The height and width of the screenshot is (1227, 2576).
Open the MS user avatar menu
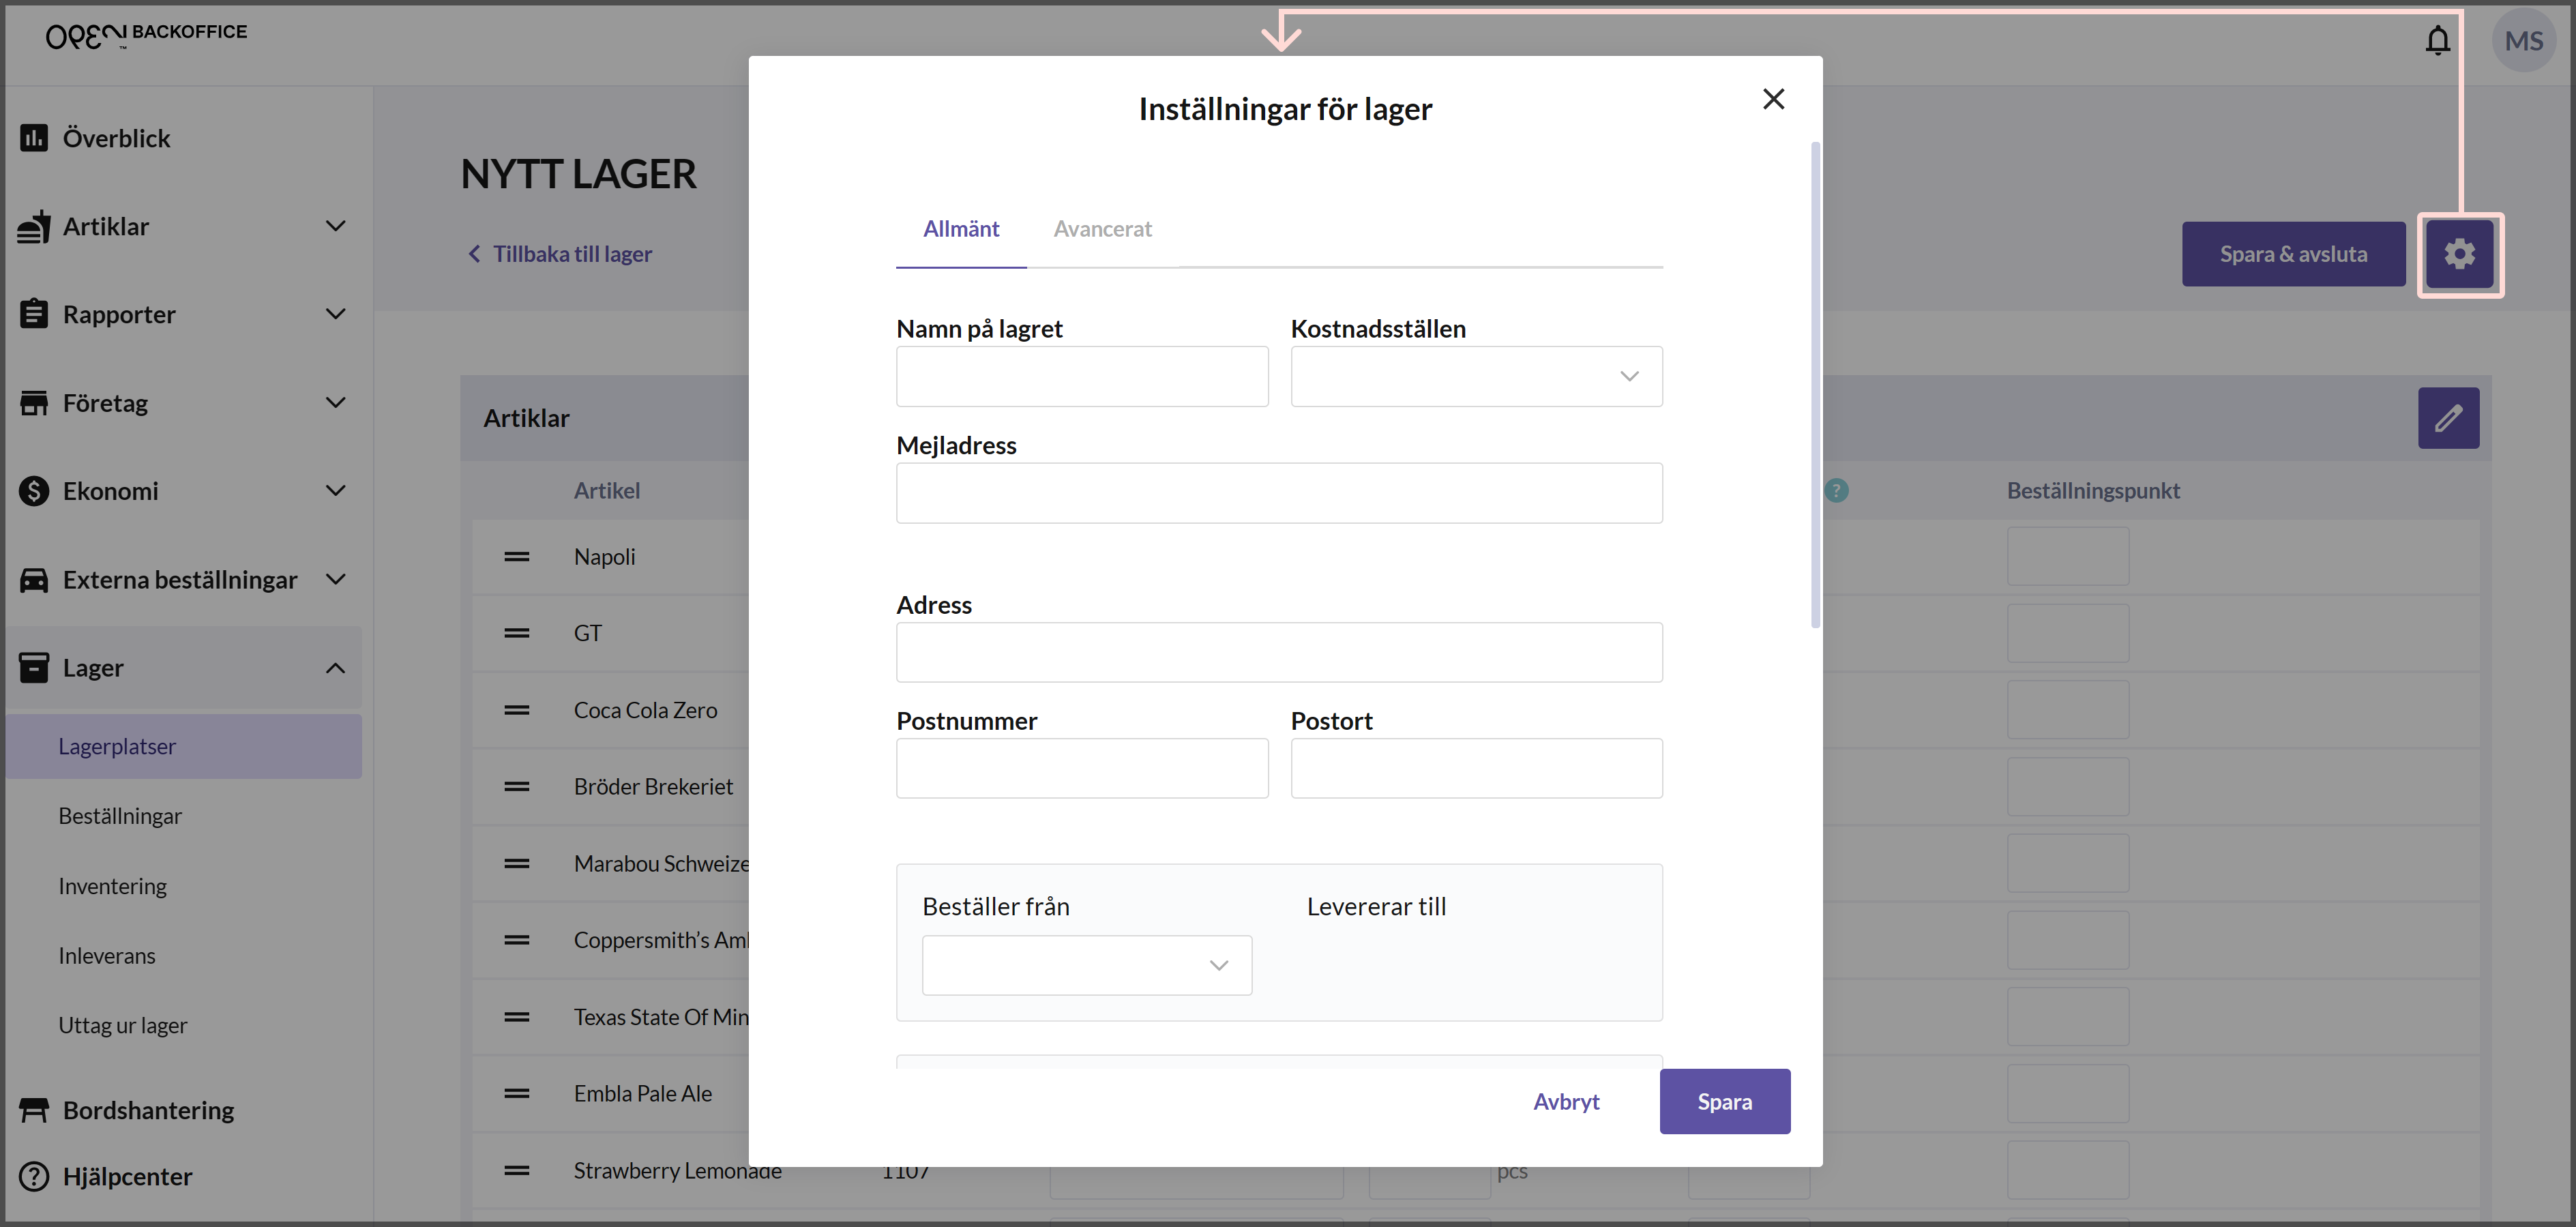[2523, 40]
